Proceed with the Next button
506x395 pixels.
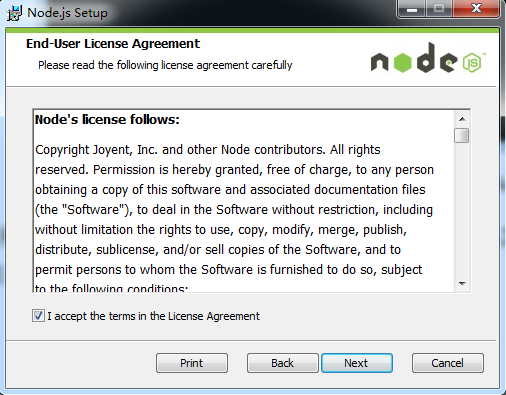[x=357, y=363]
